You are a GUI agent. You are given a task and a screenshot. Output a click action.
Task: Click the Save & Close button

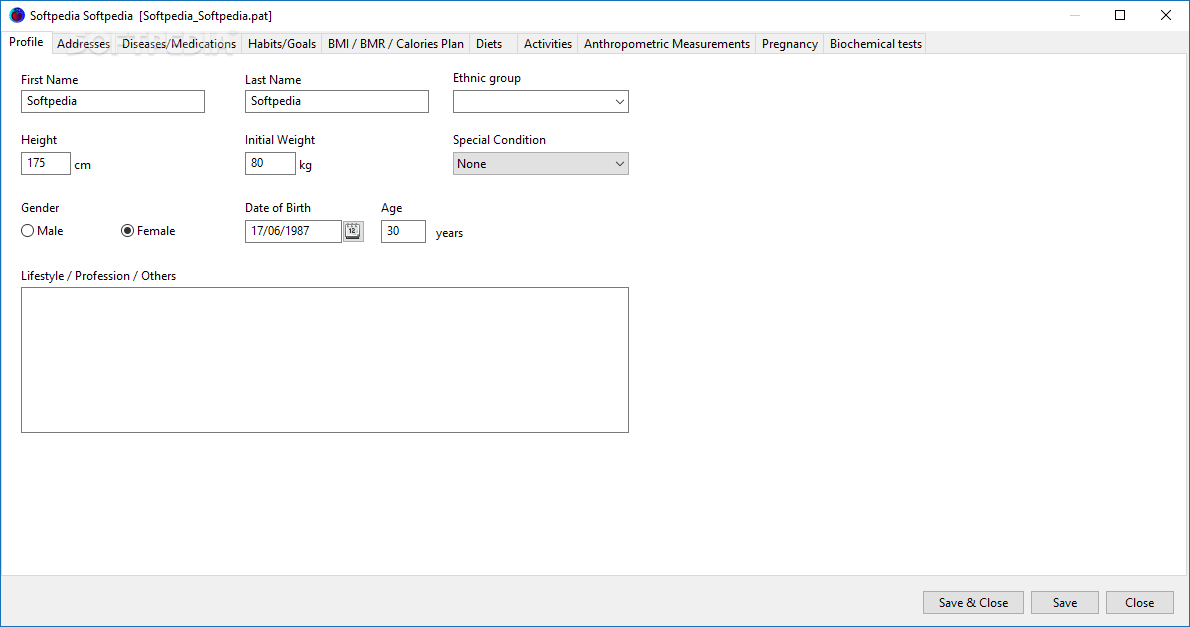click(x=973, y=603)
